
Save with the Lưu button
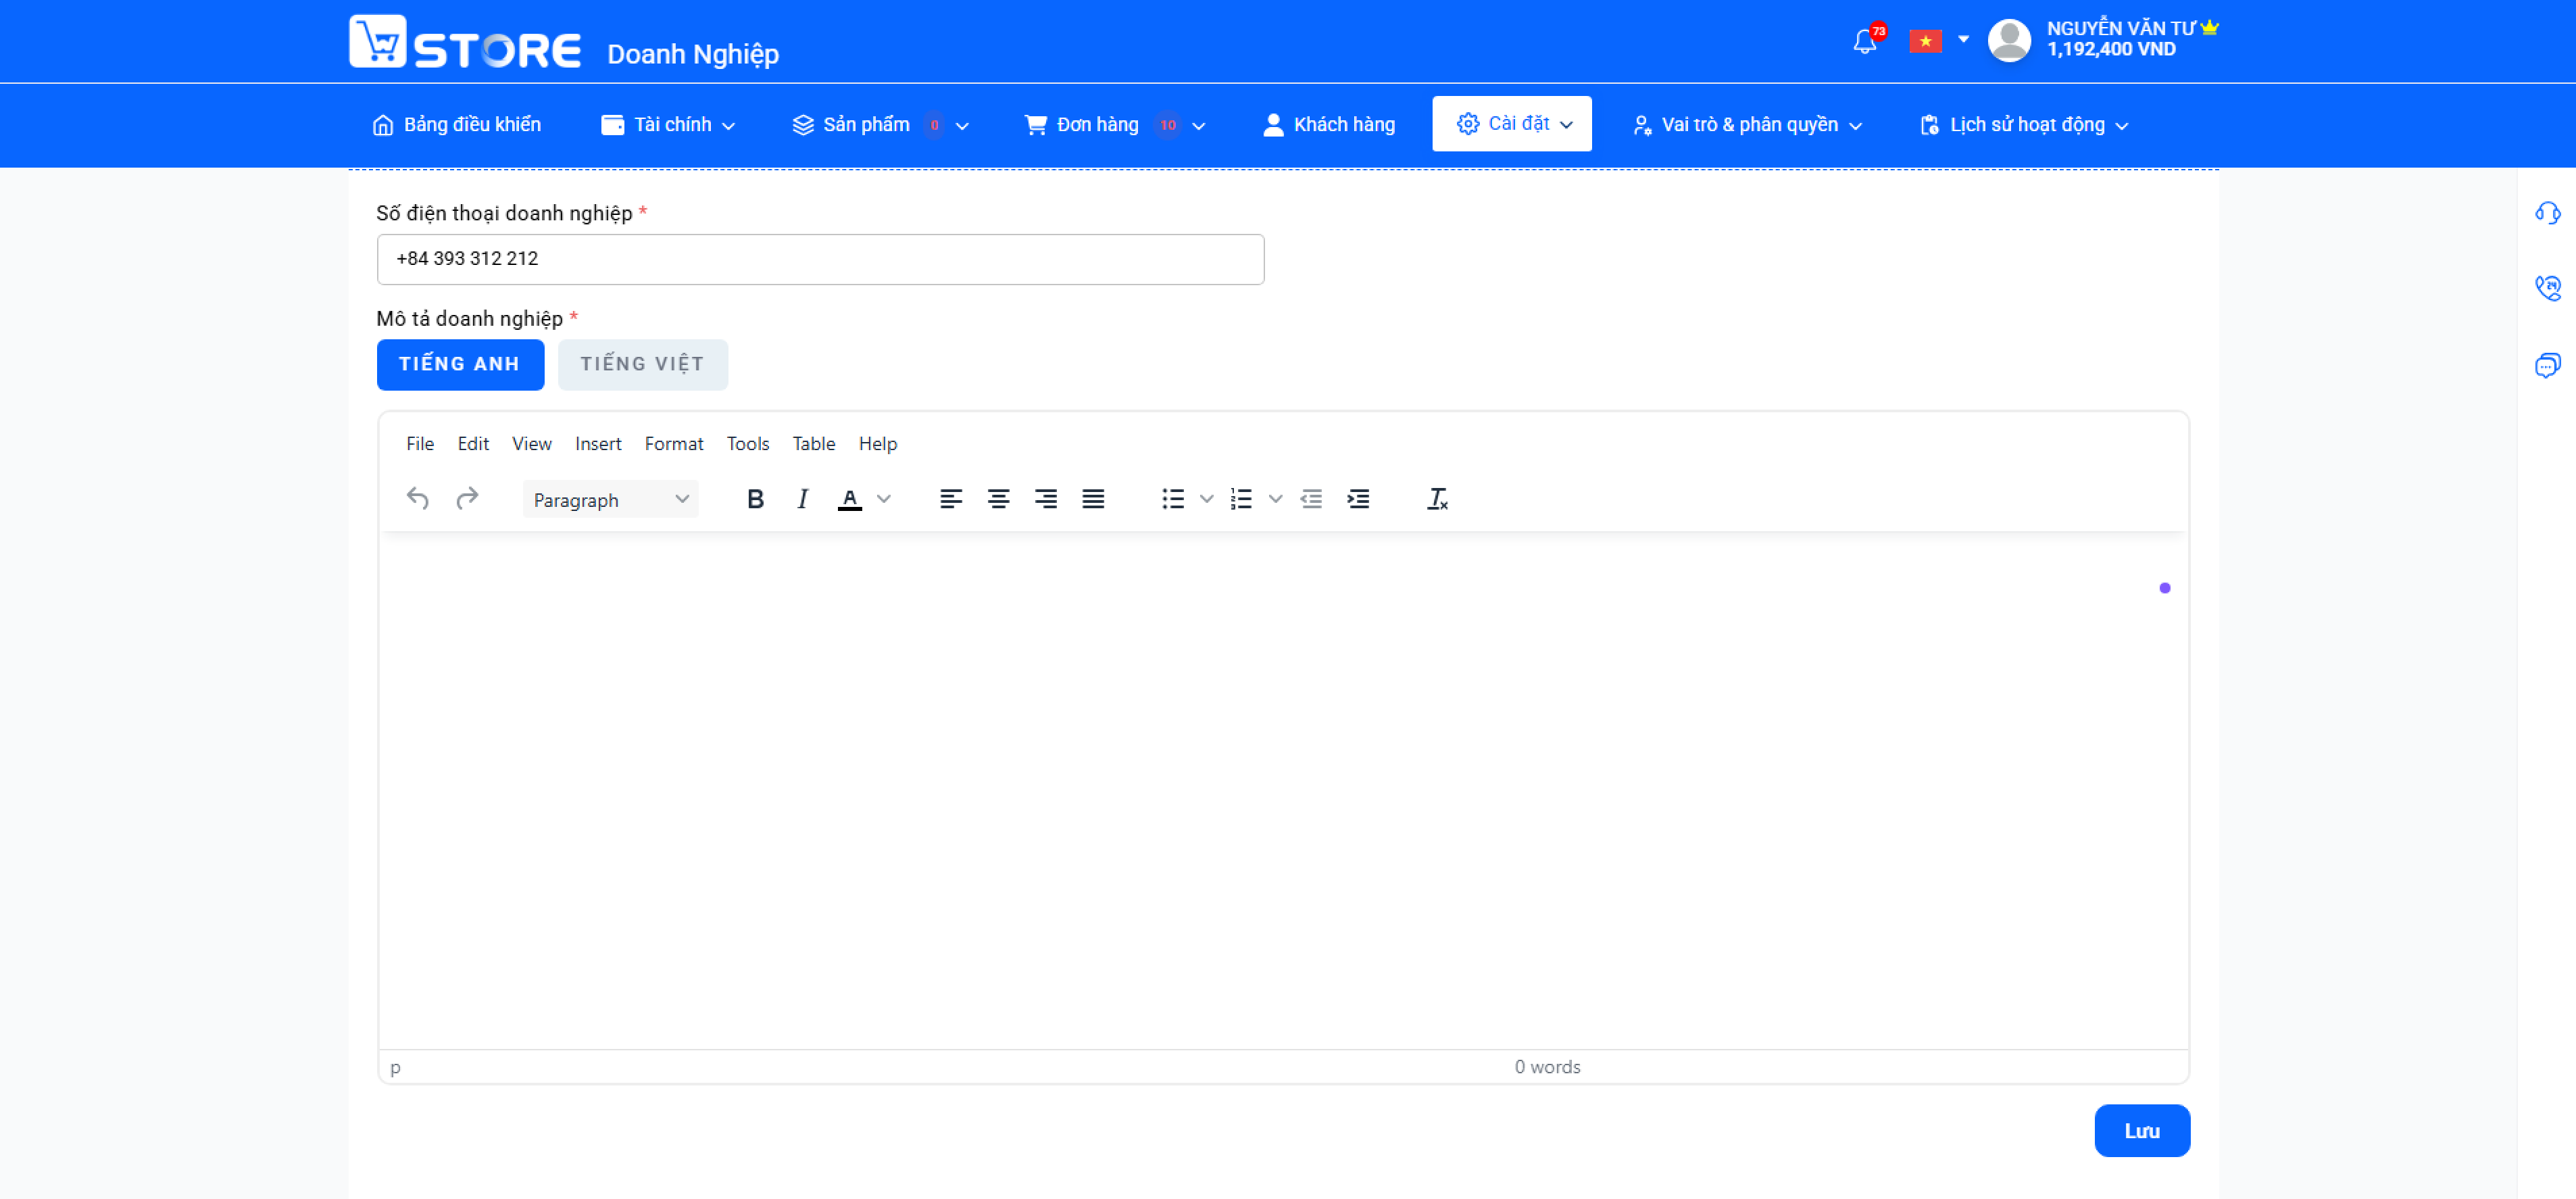[x=2142, y=1131]
